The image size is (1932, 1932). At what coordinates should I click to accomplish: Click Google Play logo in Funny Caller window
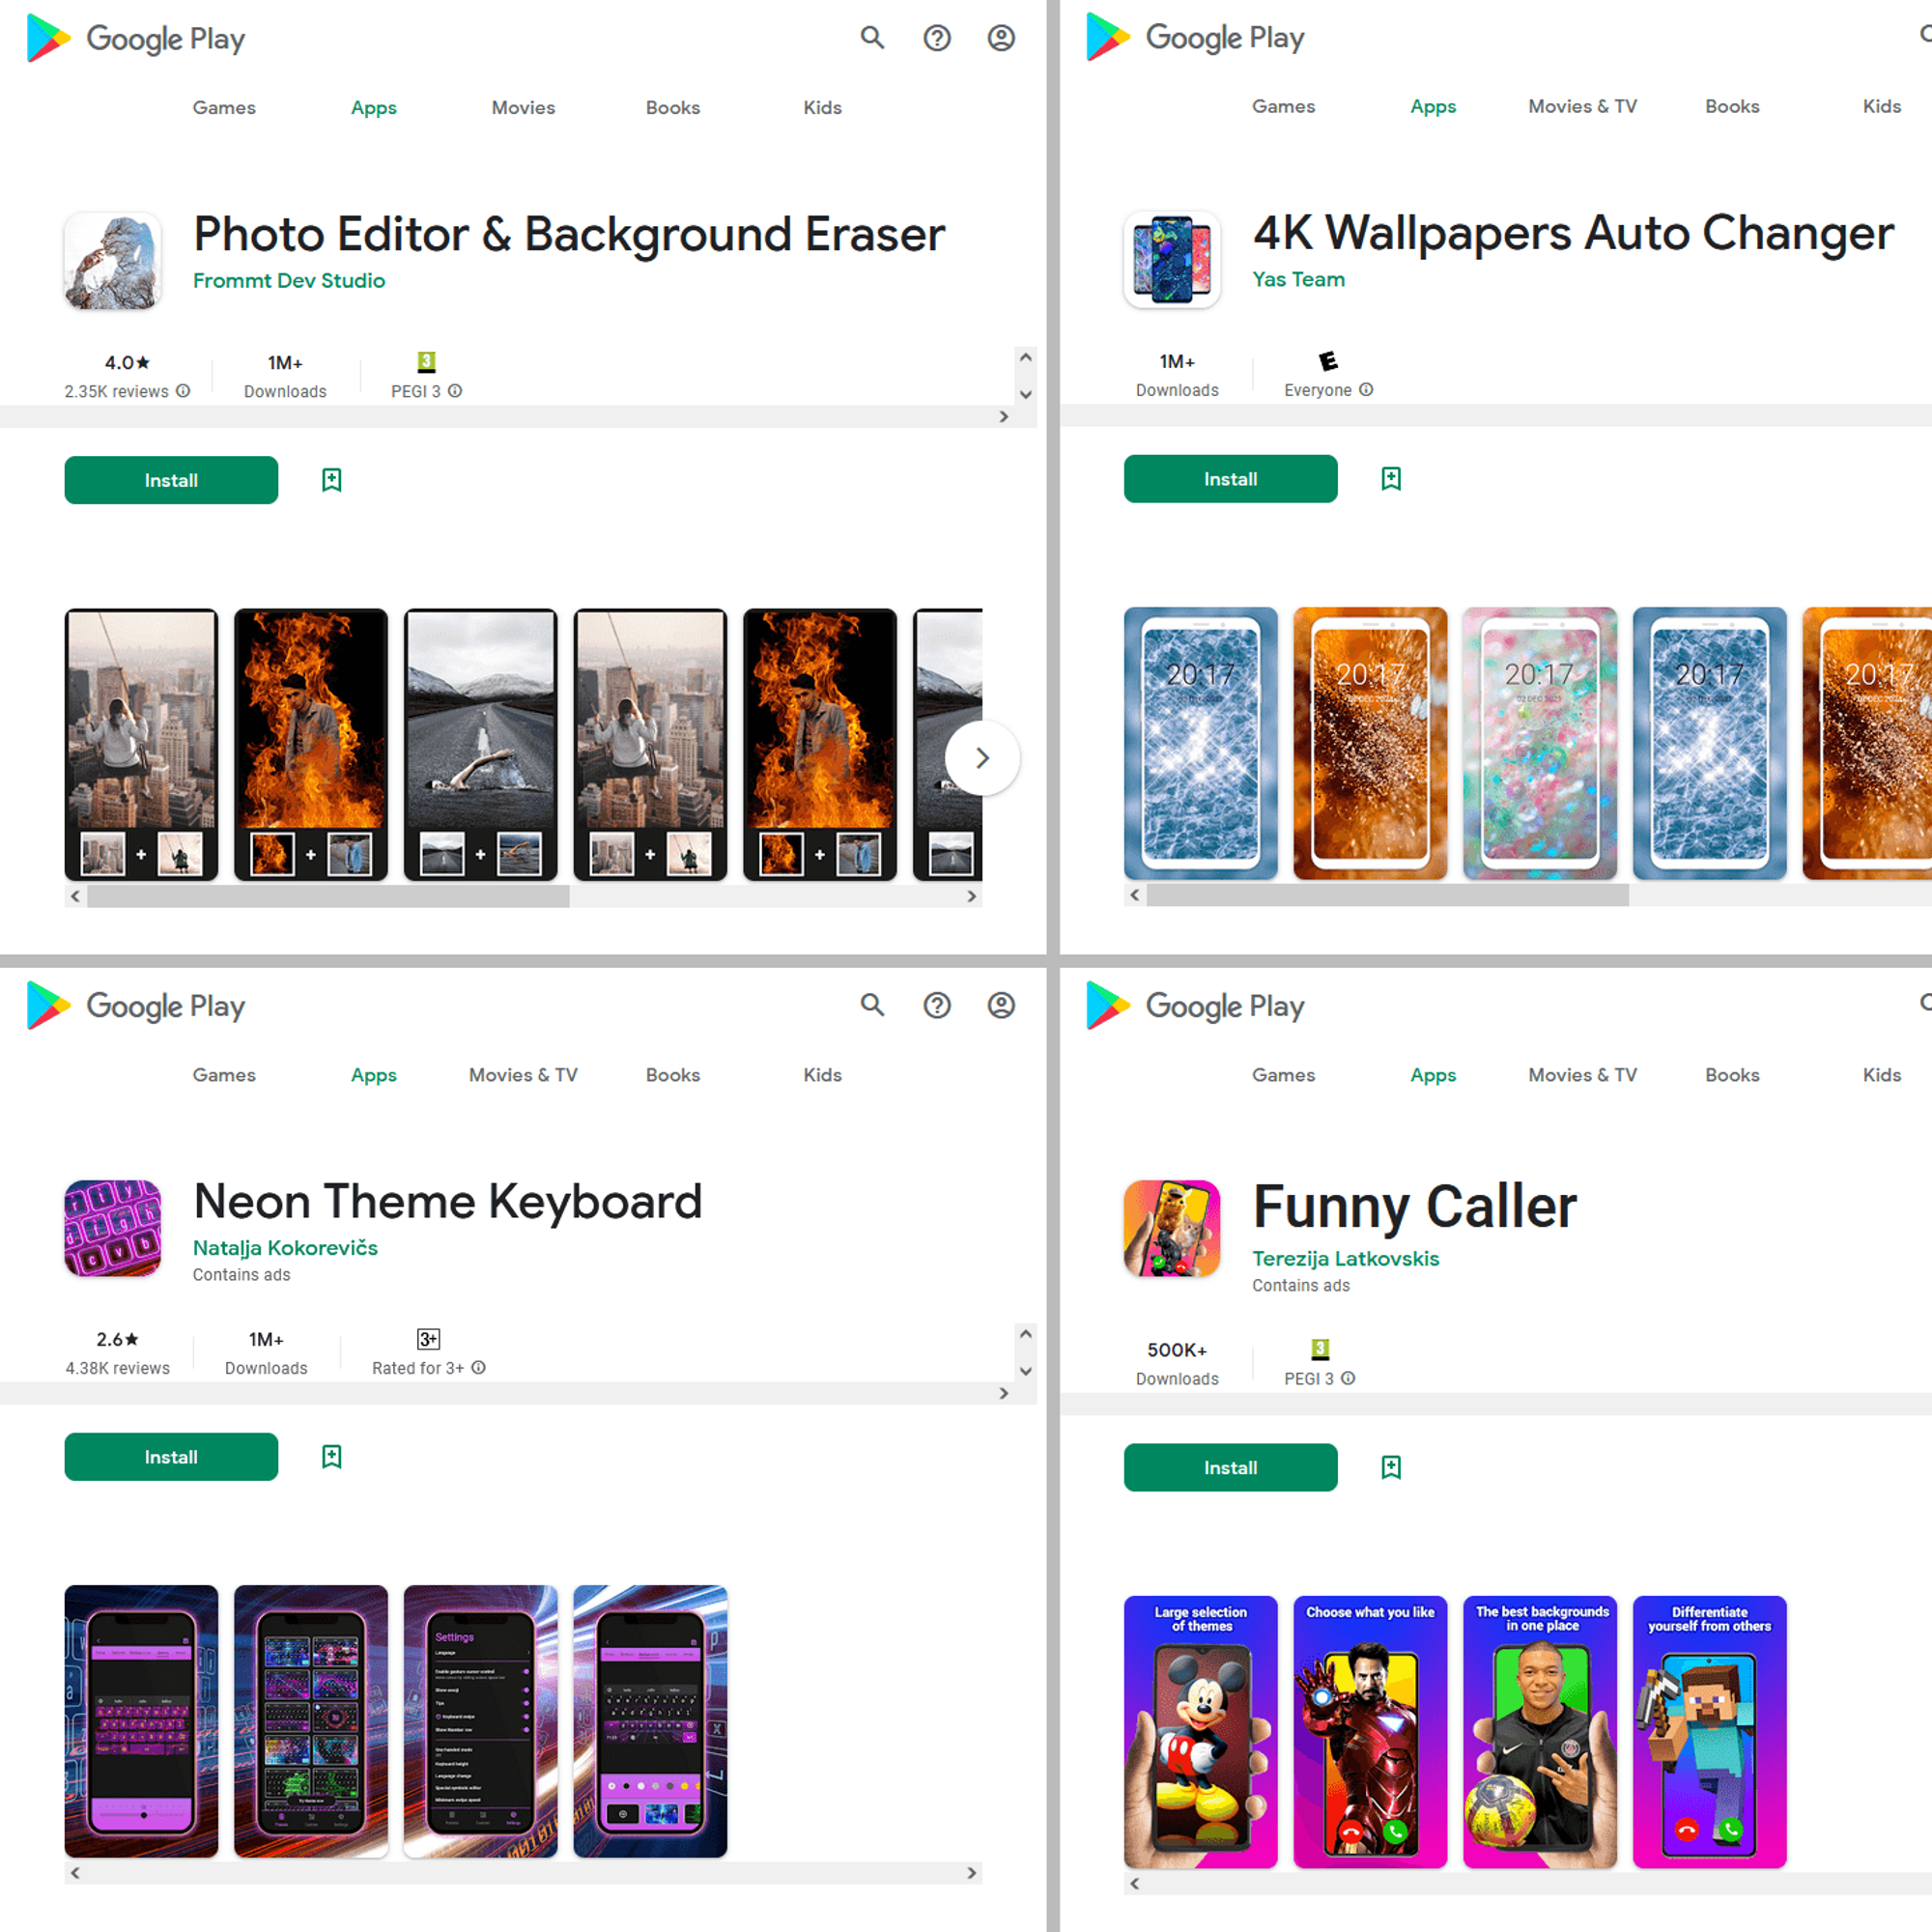[x=1195, y=1005]
